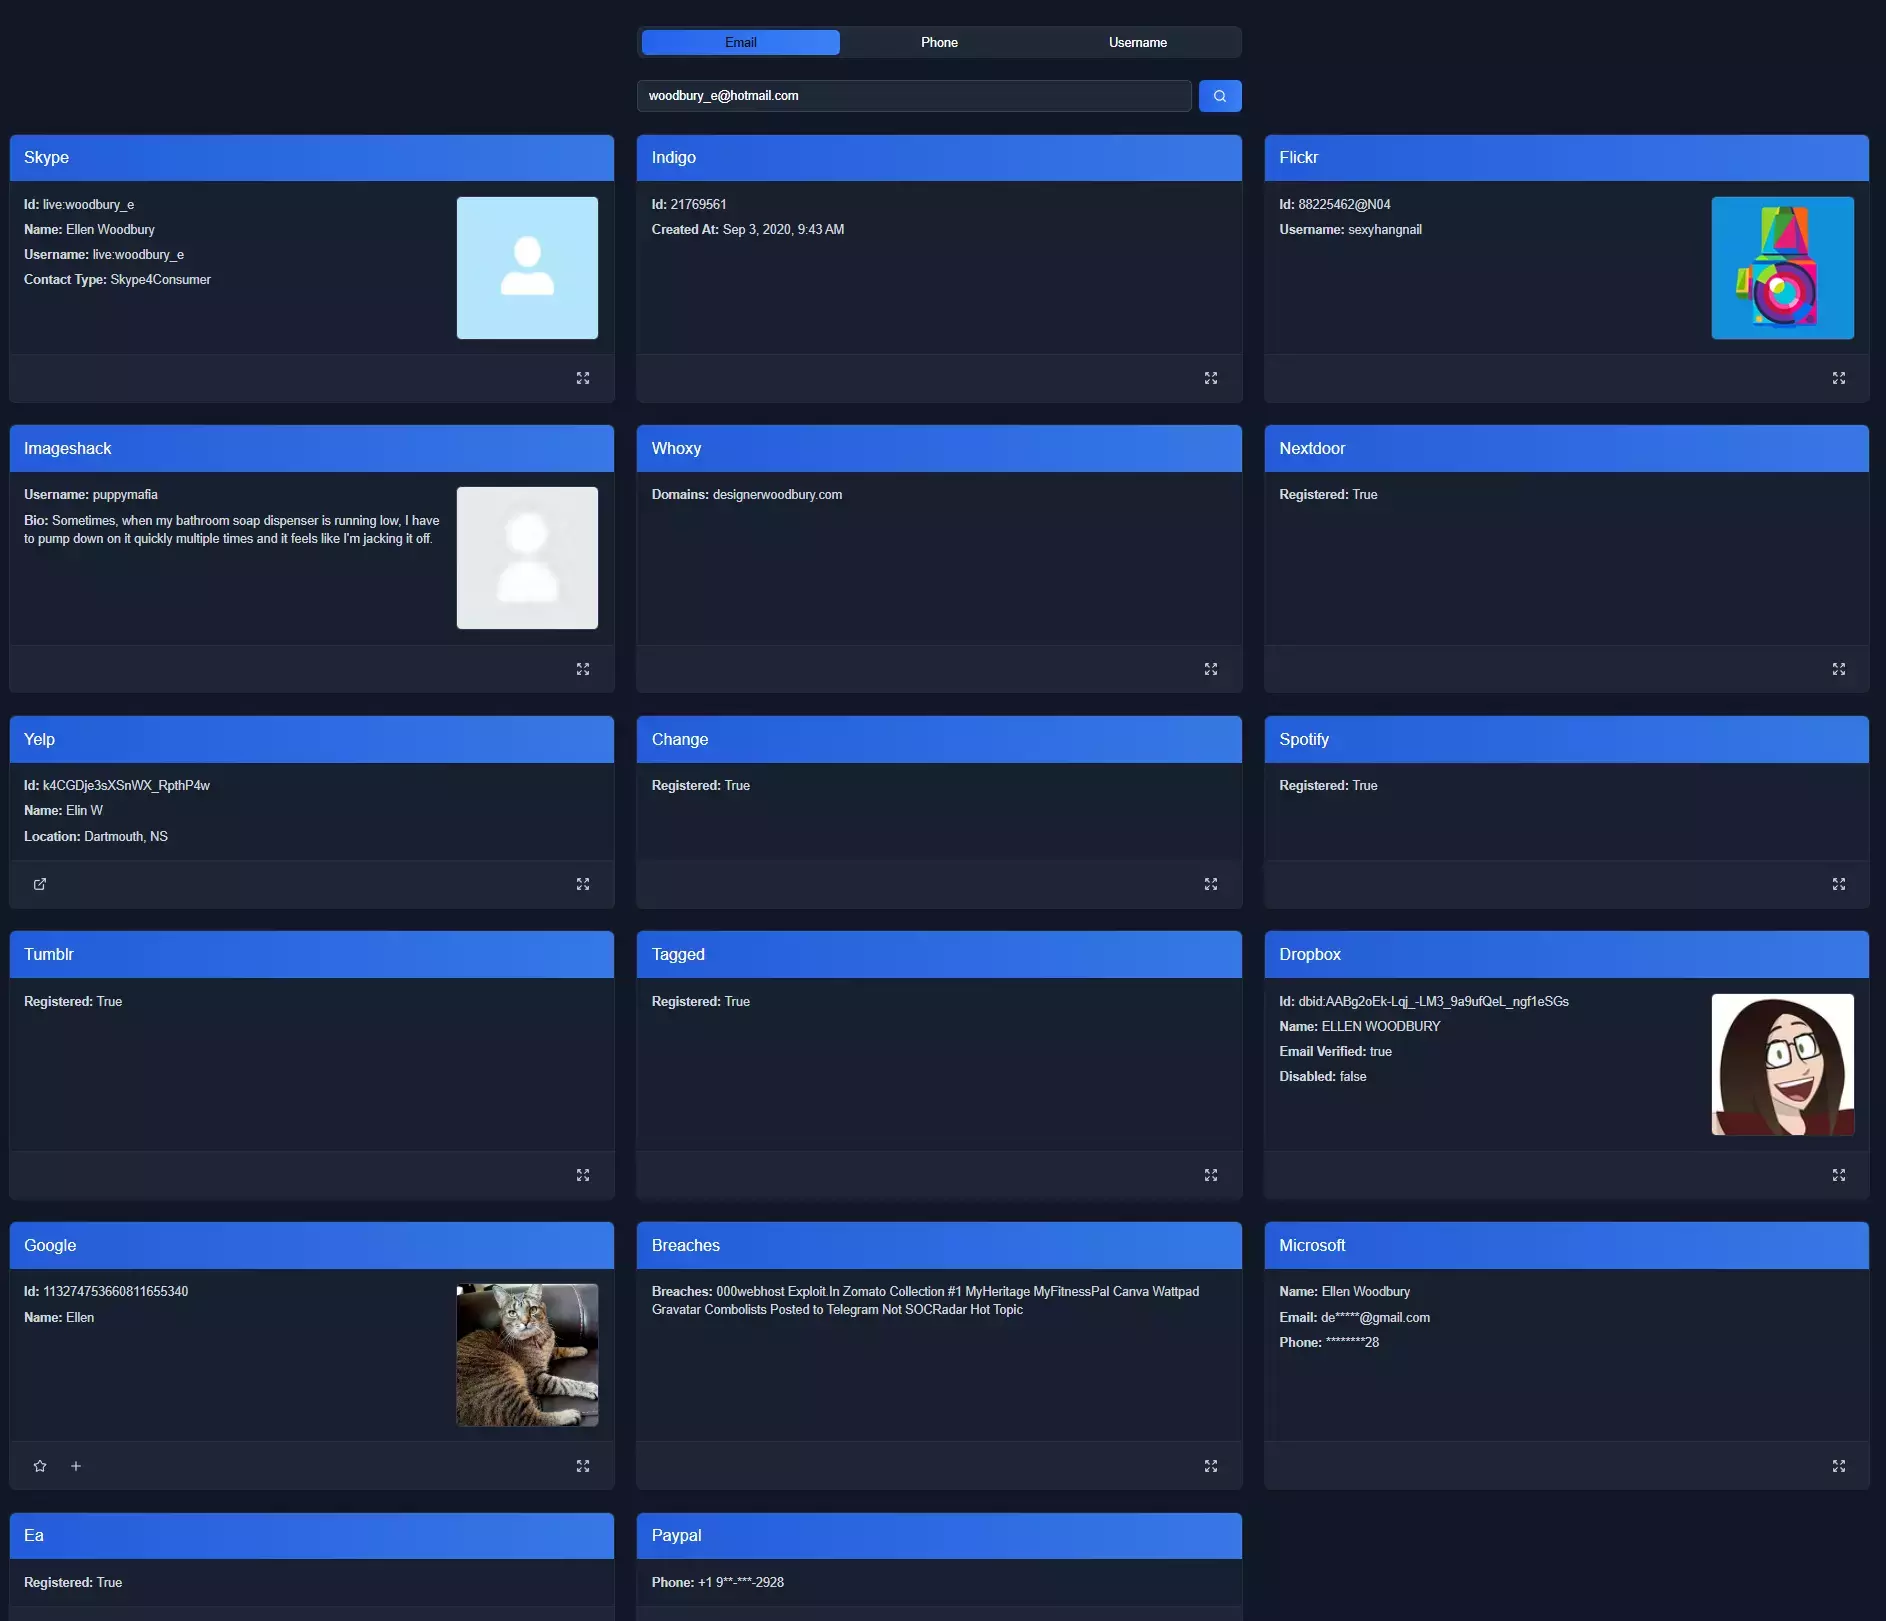Screen dimensions: 1886x1621
Task: Open the Skype default avatar image
Action: coord(527,268)
